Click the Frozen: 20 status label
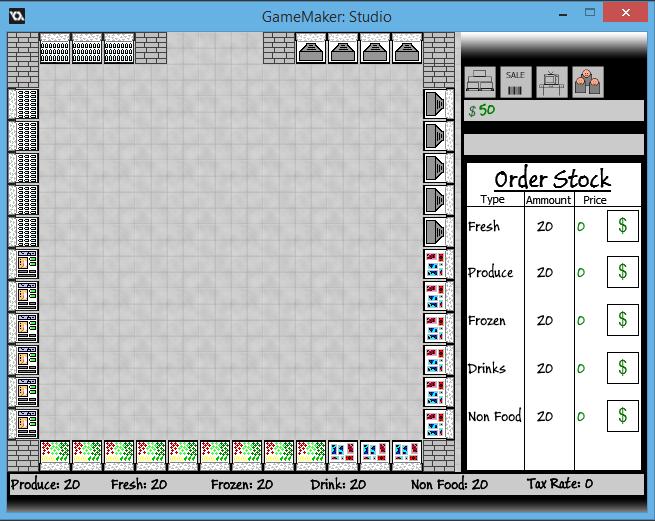Viewport: 655px width, 521px height. click(241, 484)
